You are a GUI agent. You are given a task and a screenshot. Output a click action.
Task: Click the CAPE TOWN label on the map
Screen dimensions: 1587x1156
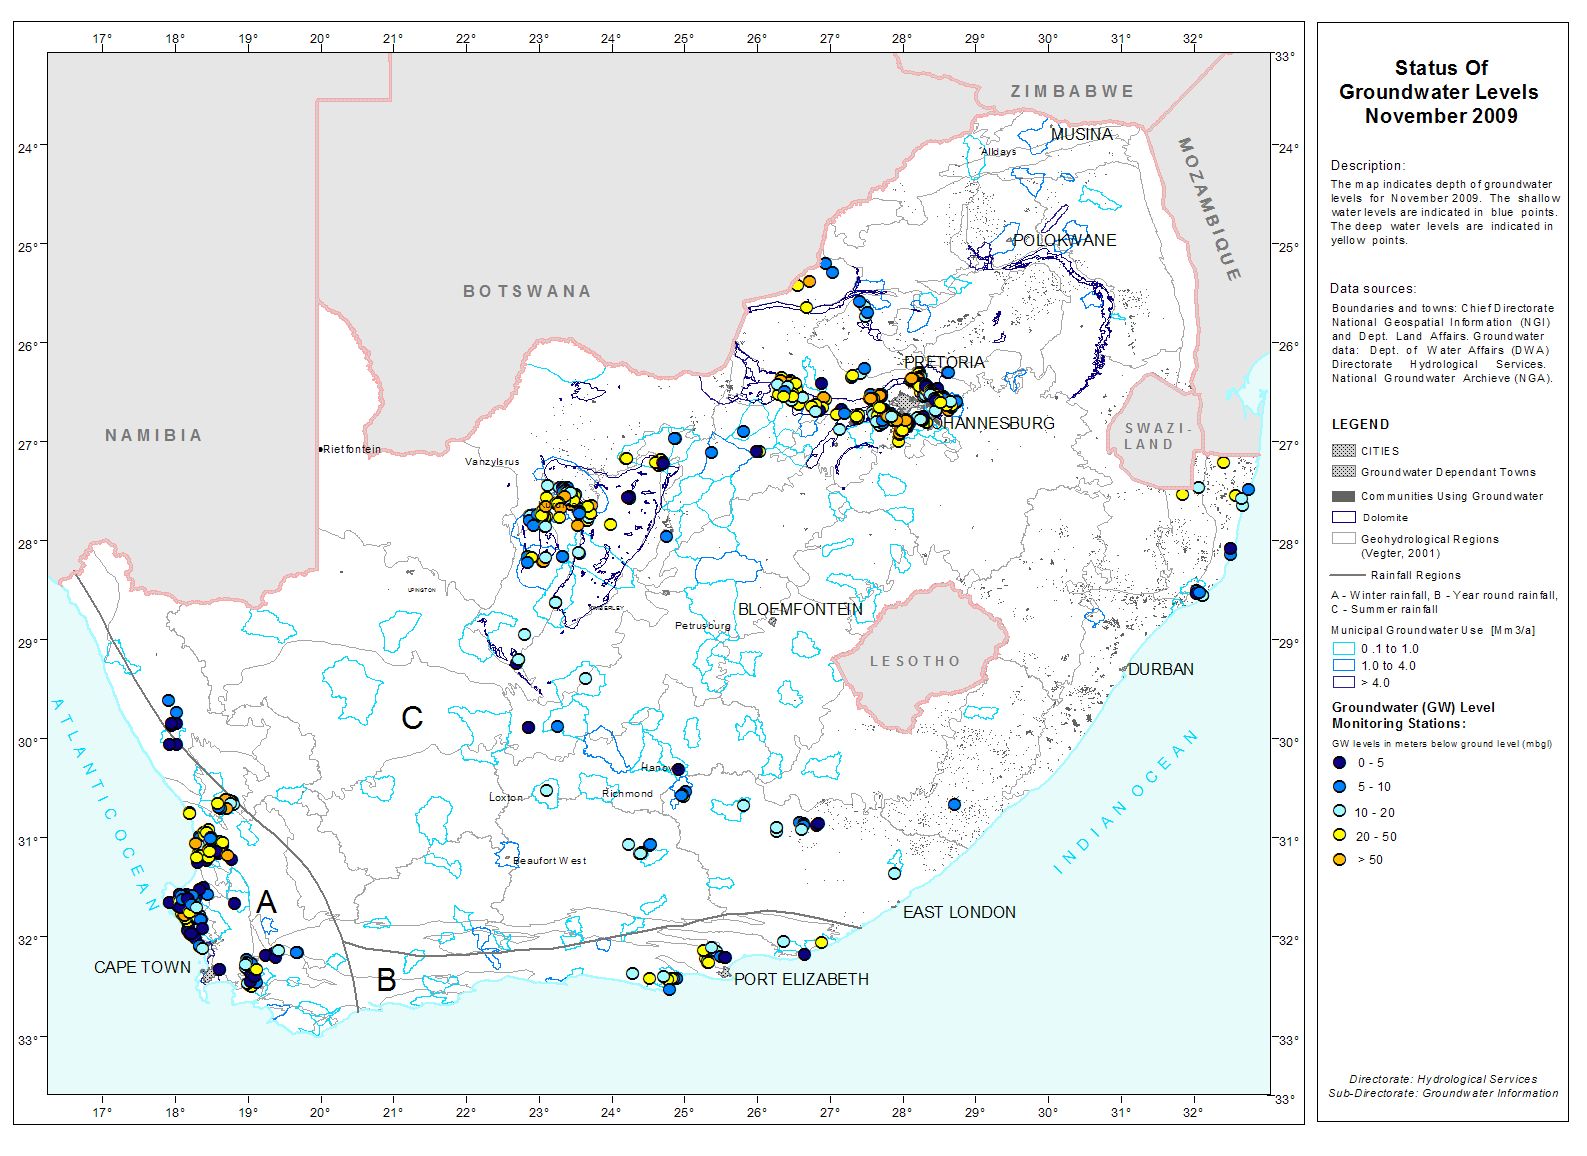[x=142, y=967]
